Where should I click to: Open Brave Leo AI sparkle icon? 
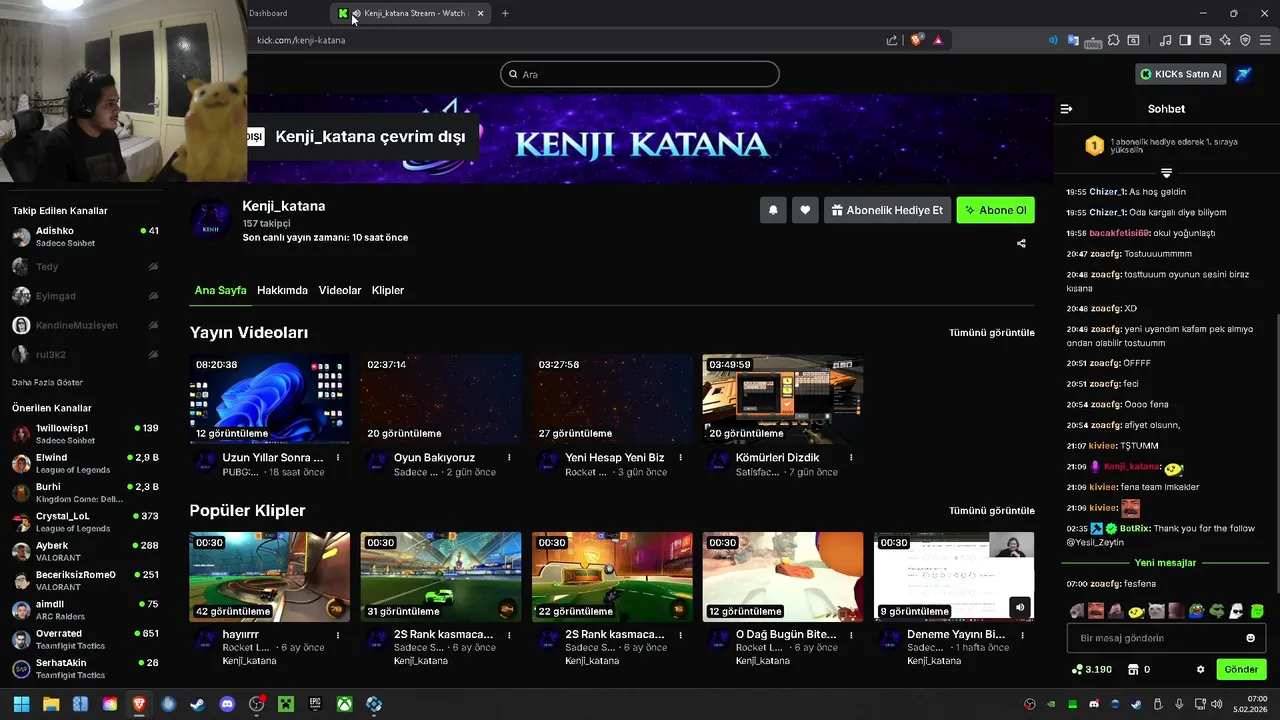(1225, 40)
